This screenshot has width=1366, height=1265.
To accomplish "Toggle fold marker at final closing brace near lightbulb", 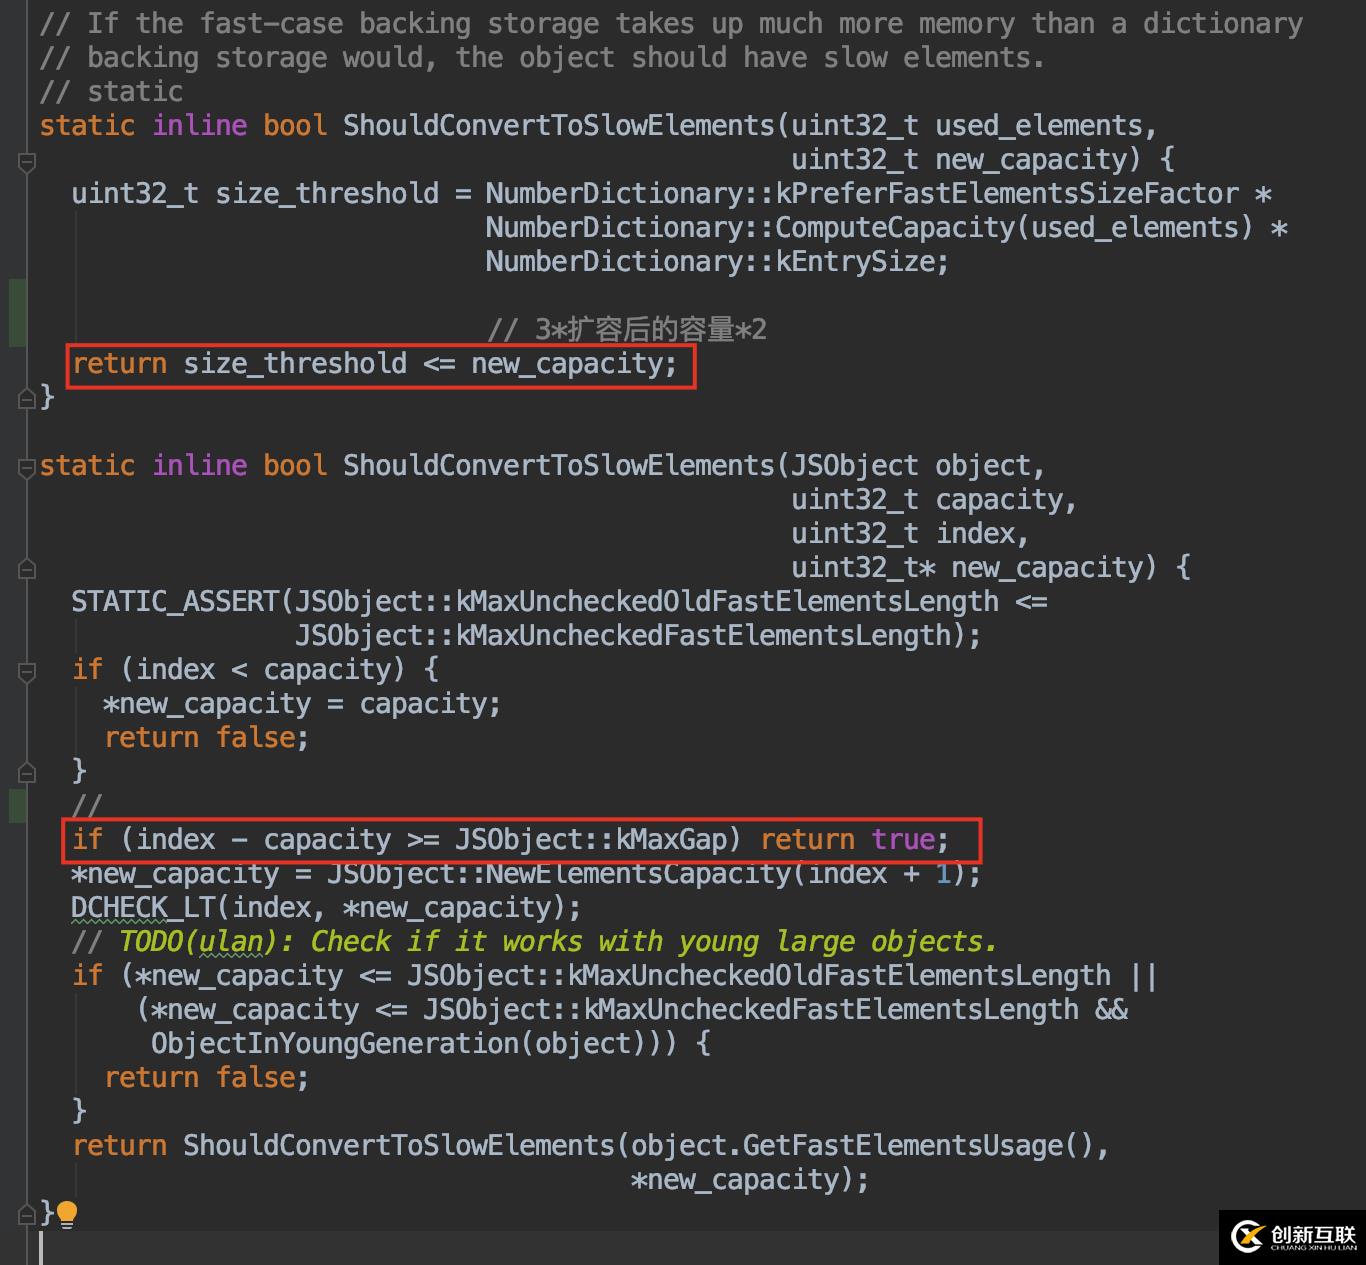I will click(27, 1214).
